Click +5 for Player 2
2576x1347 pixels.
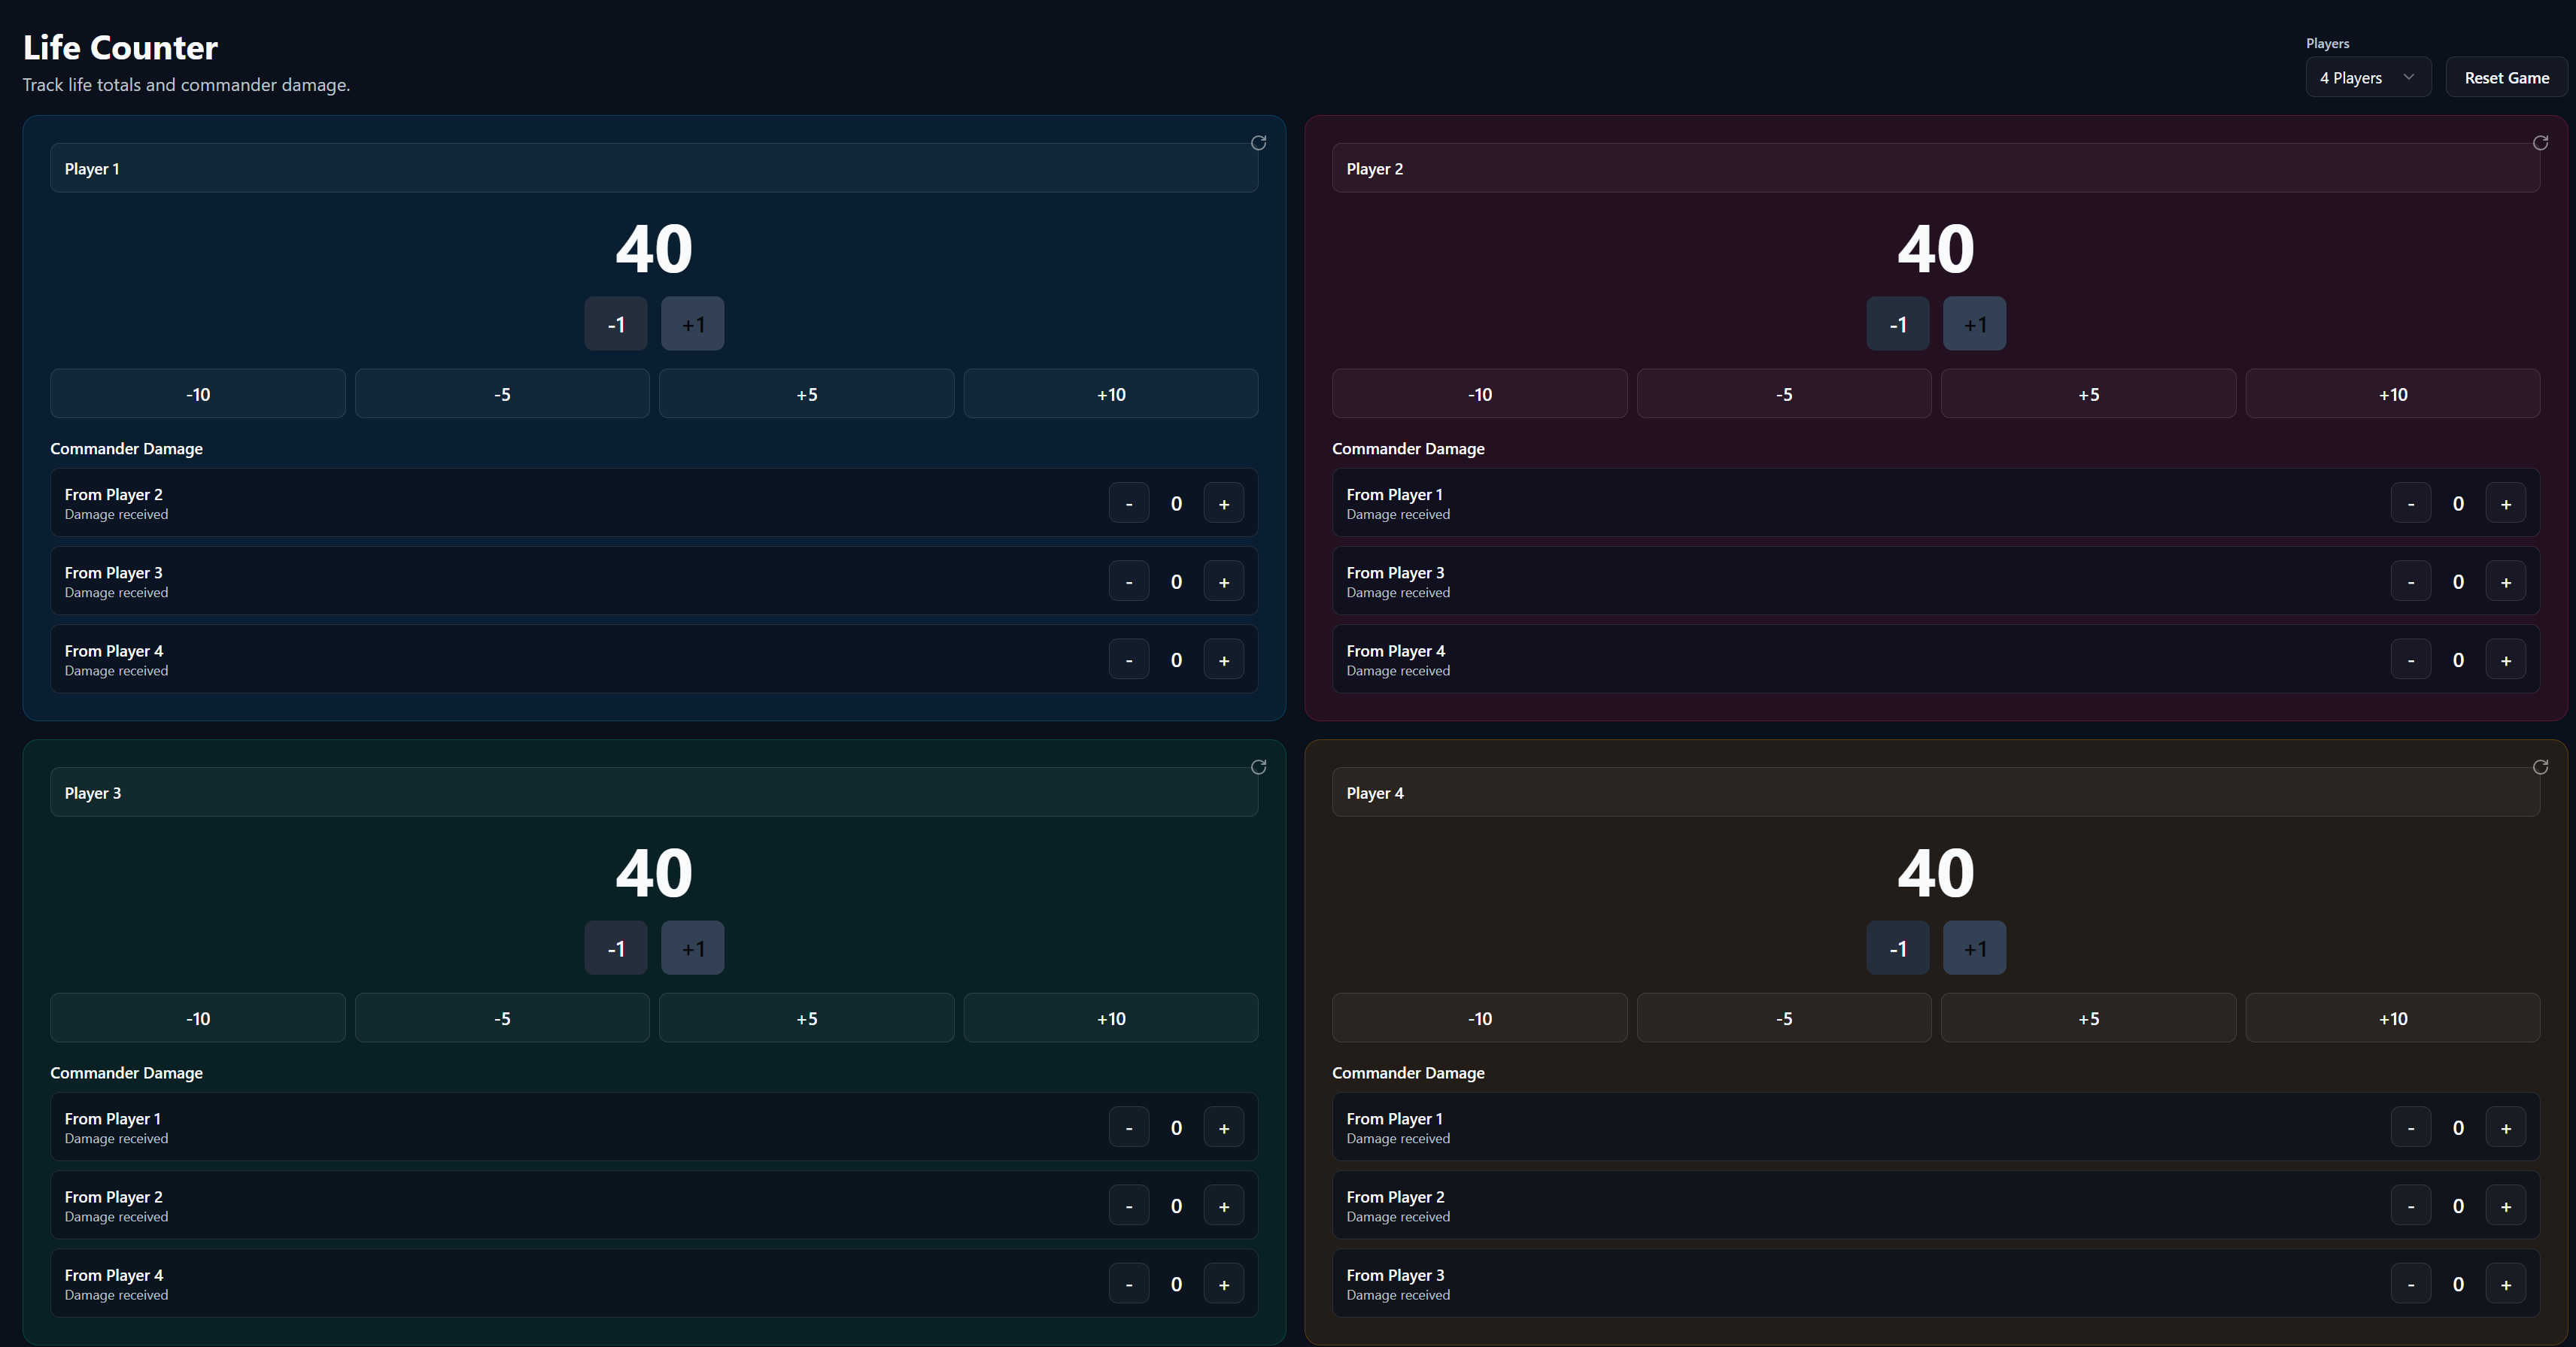[2088, 394]
